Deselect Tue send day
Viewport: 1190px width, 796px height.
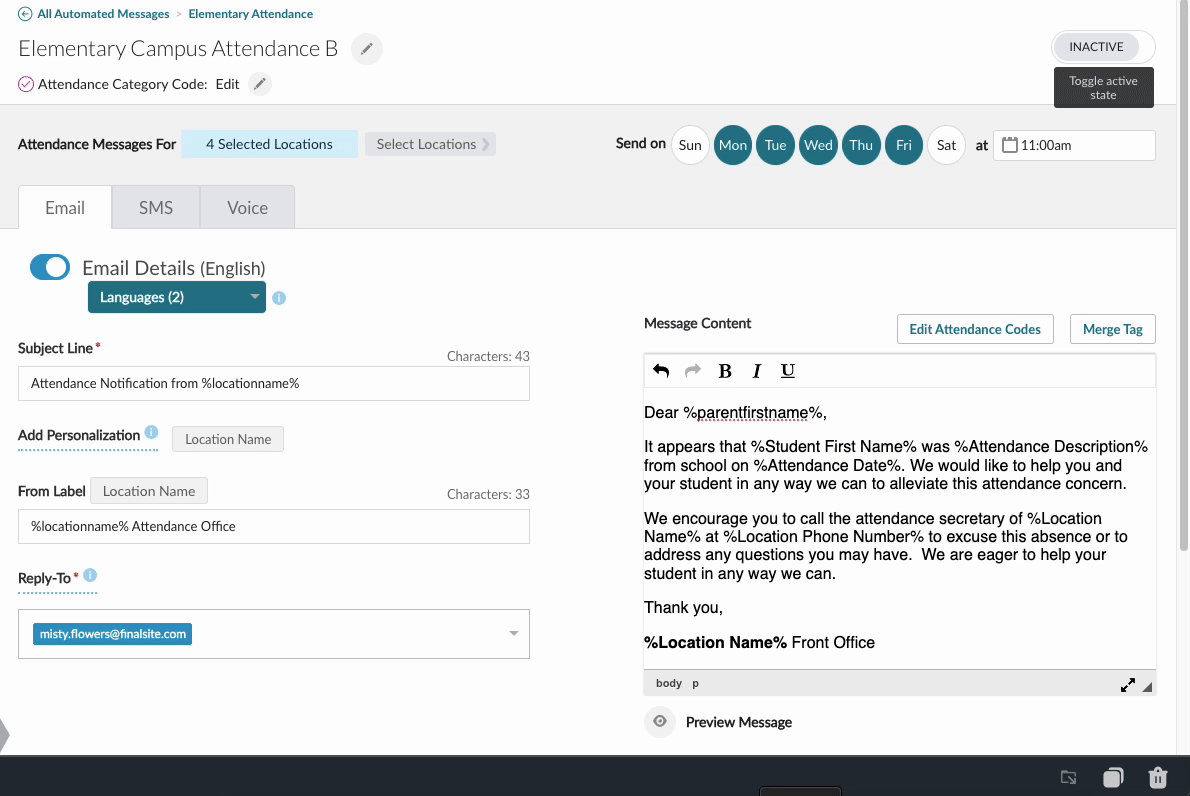tap(775, 145)
